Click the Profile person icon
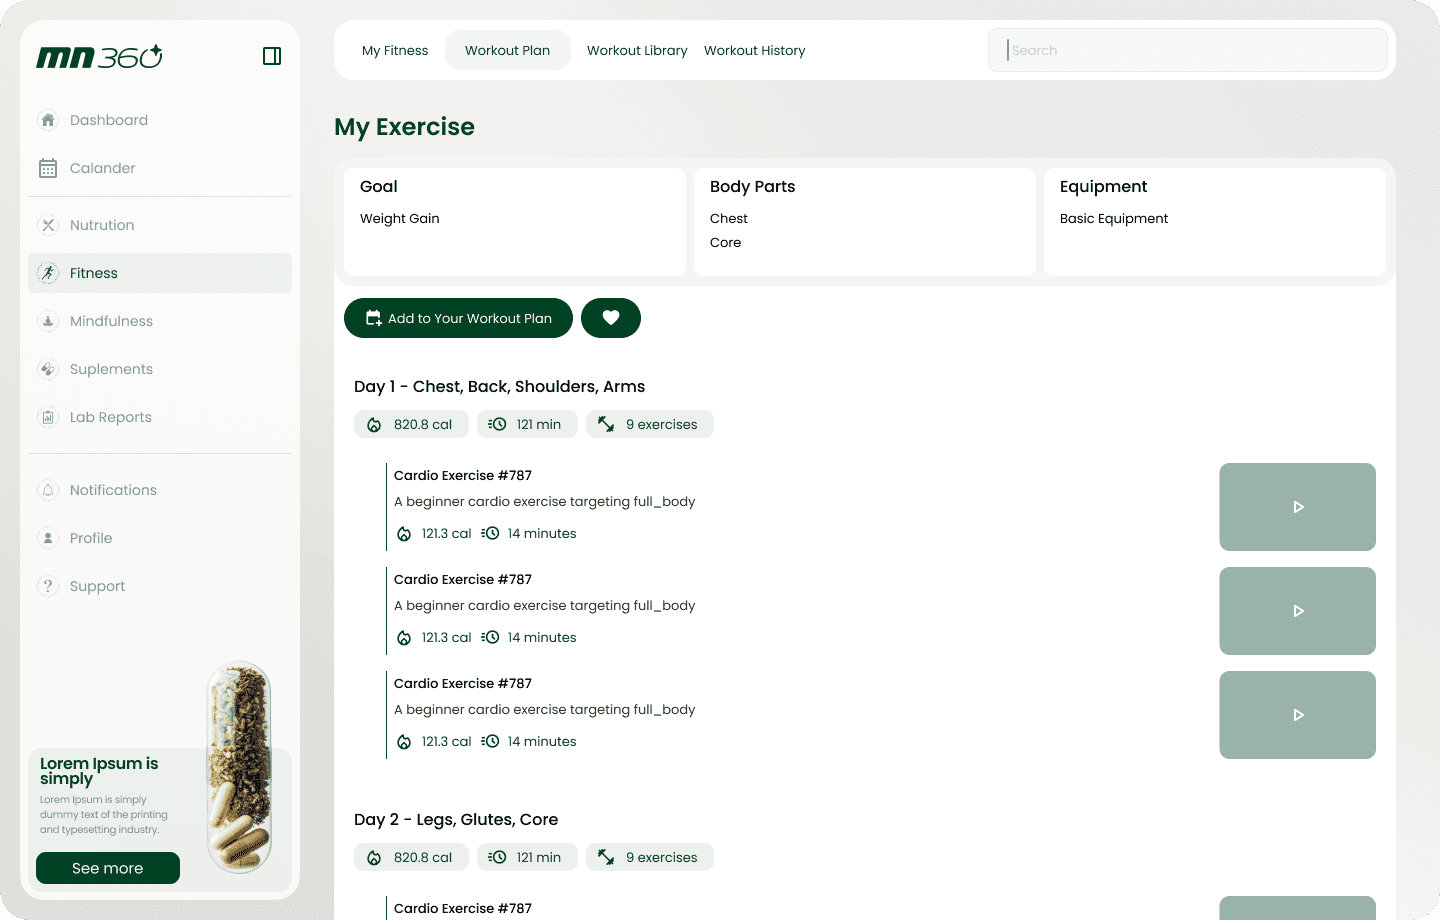The width and height of the screenshot is (1440, 920). pos(48,538)
